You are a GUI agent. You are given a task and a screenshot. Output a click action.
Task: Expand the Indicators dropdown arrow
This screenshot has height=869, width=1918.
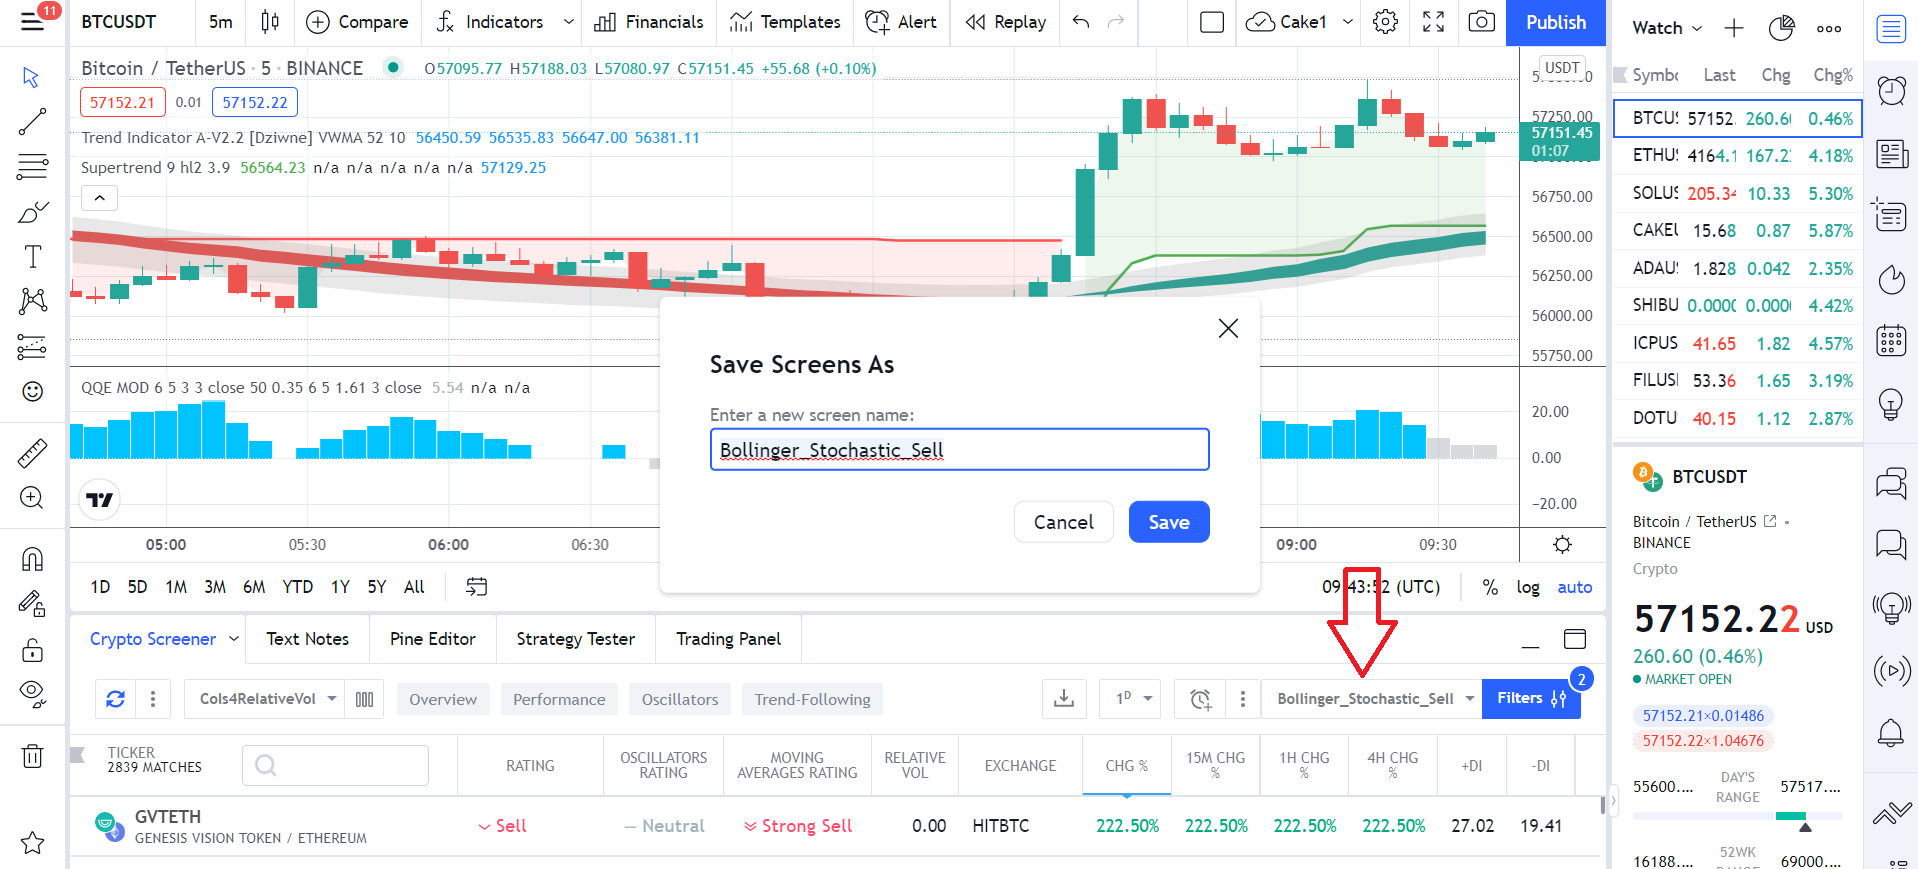tap(569, 22)
